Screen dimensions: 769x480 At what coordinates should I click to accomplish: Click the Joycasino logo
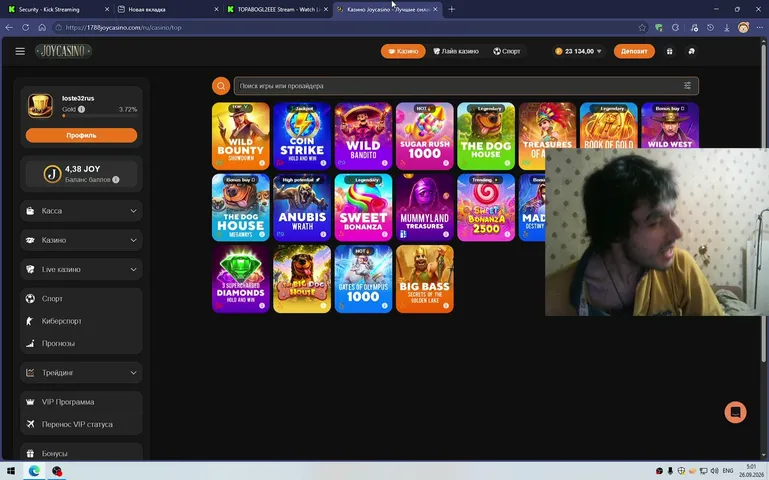pyautogui.click(x=63, y=51)
